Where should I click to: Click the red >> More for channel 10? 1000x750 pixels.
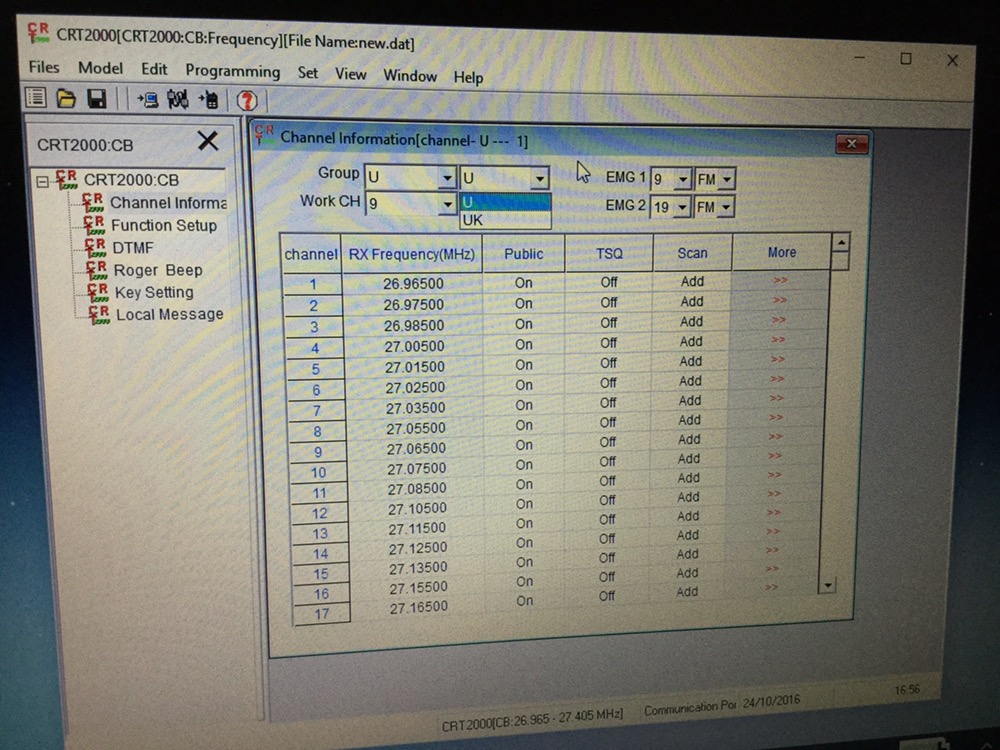774,455
